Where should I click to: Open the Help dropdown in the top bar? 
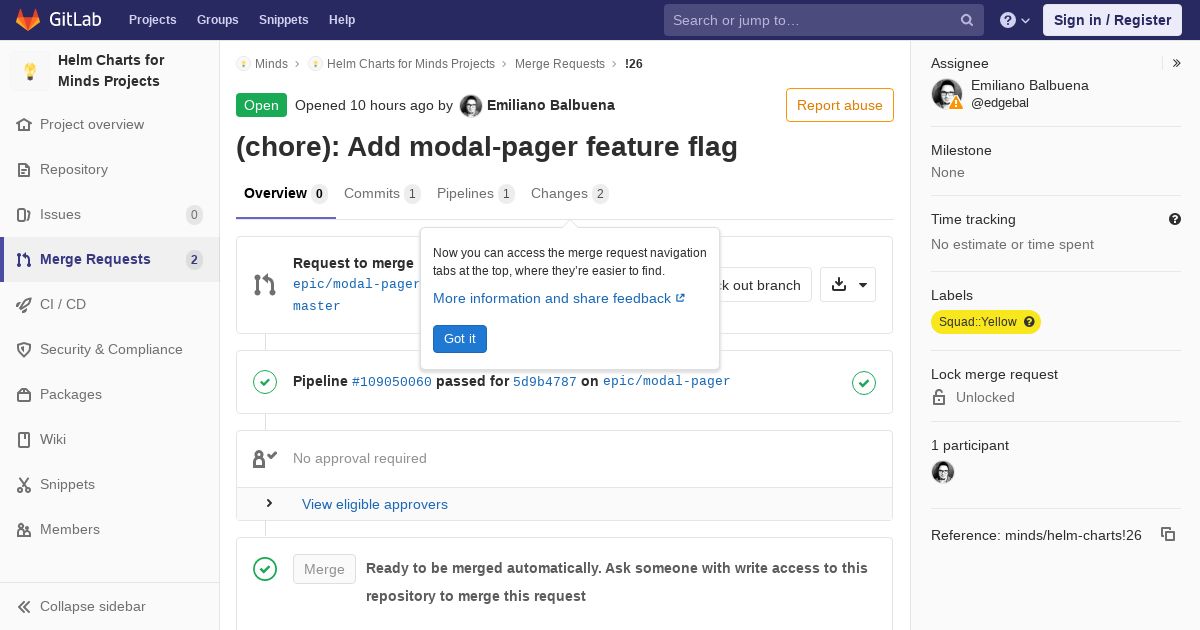(1015, 20)
